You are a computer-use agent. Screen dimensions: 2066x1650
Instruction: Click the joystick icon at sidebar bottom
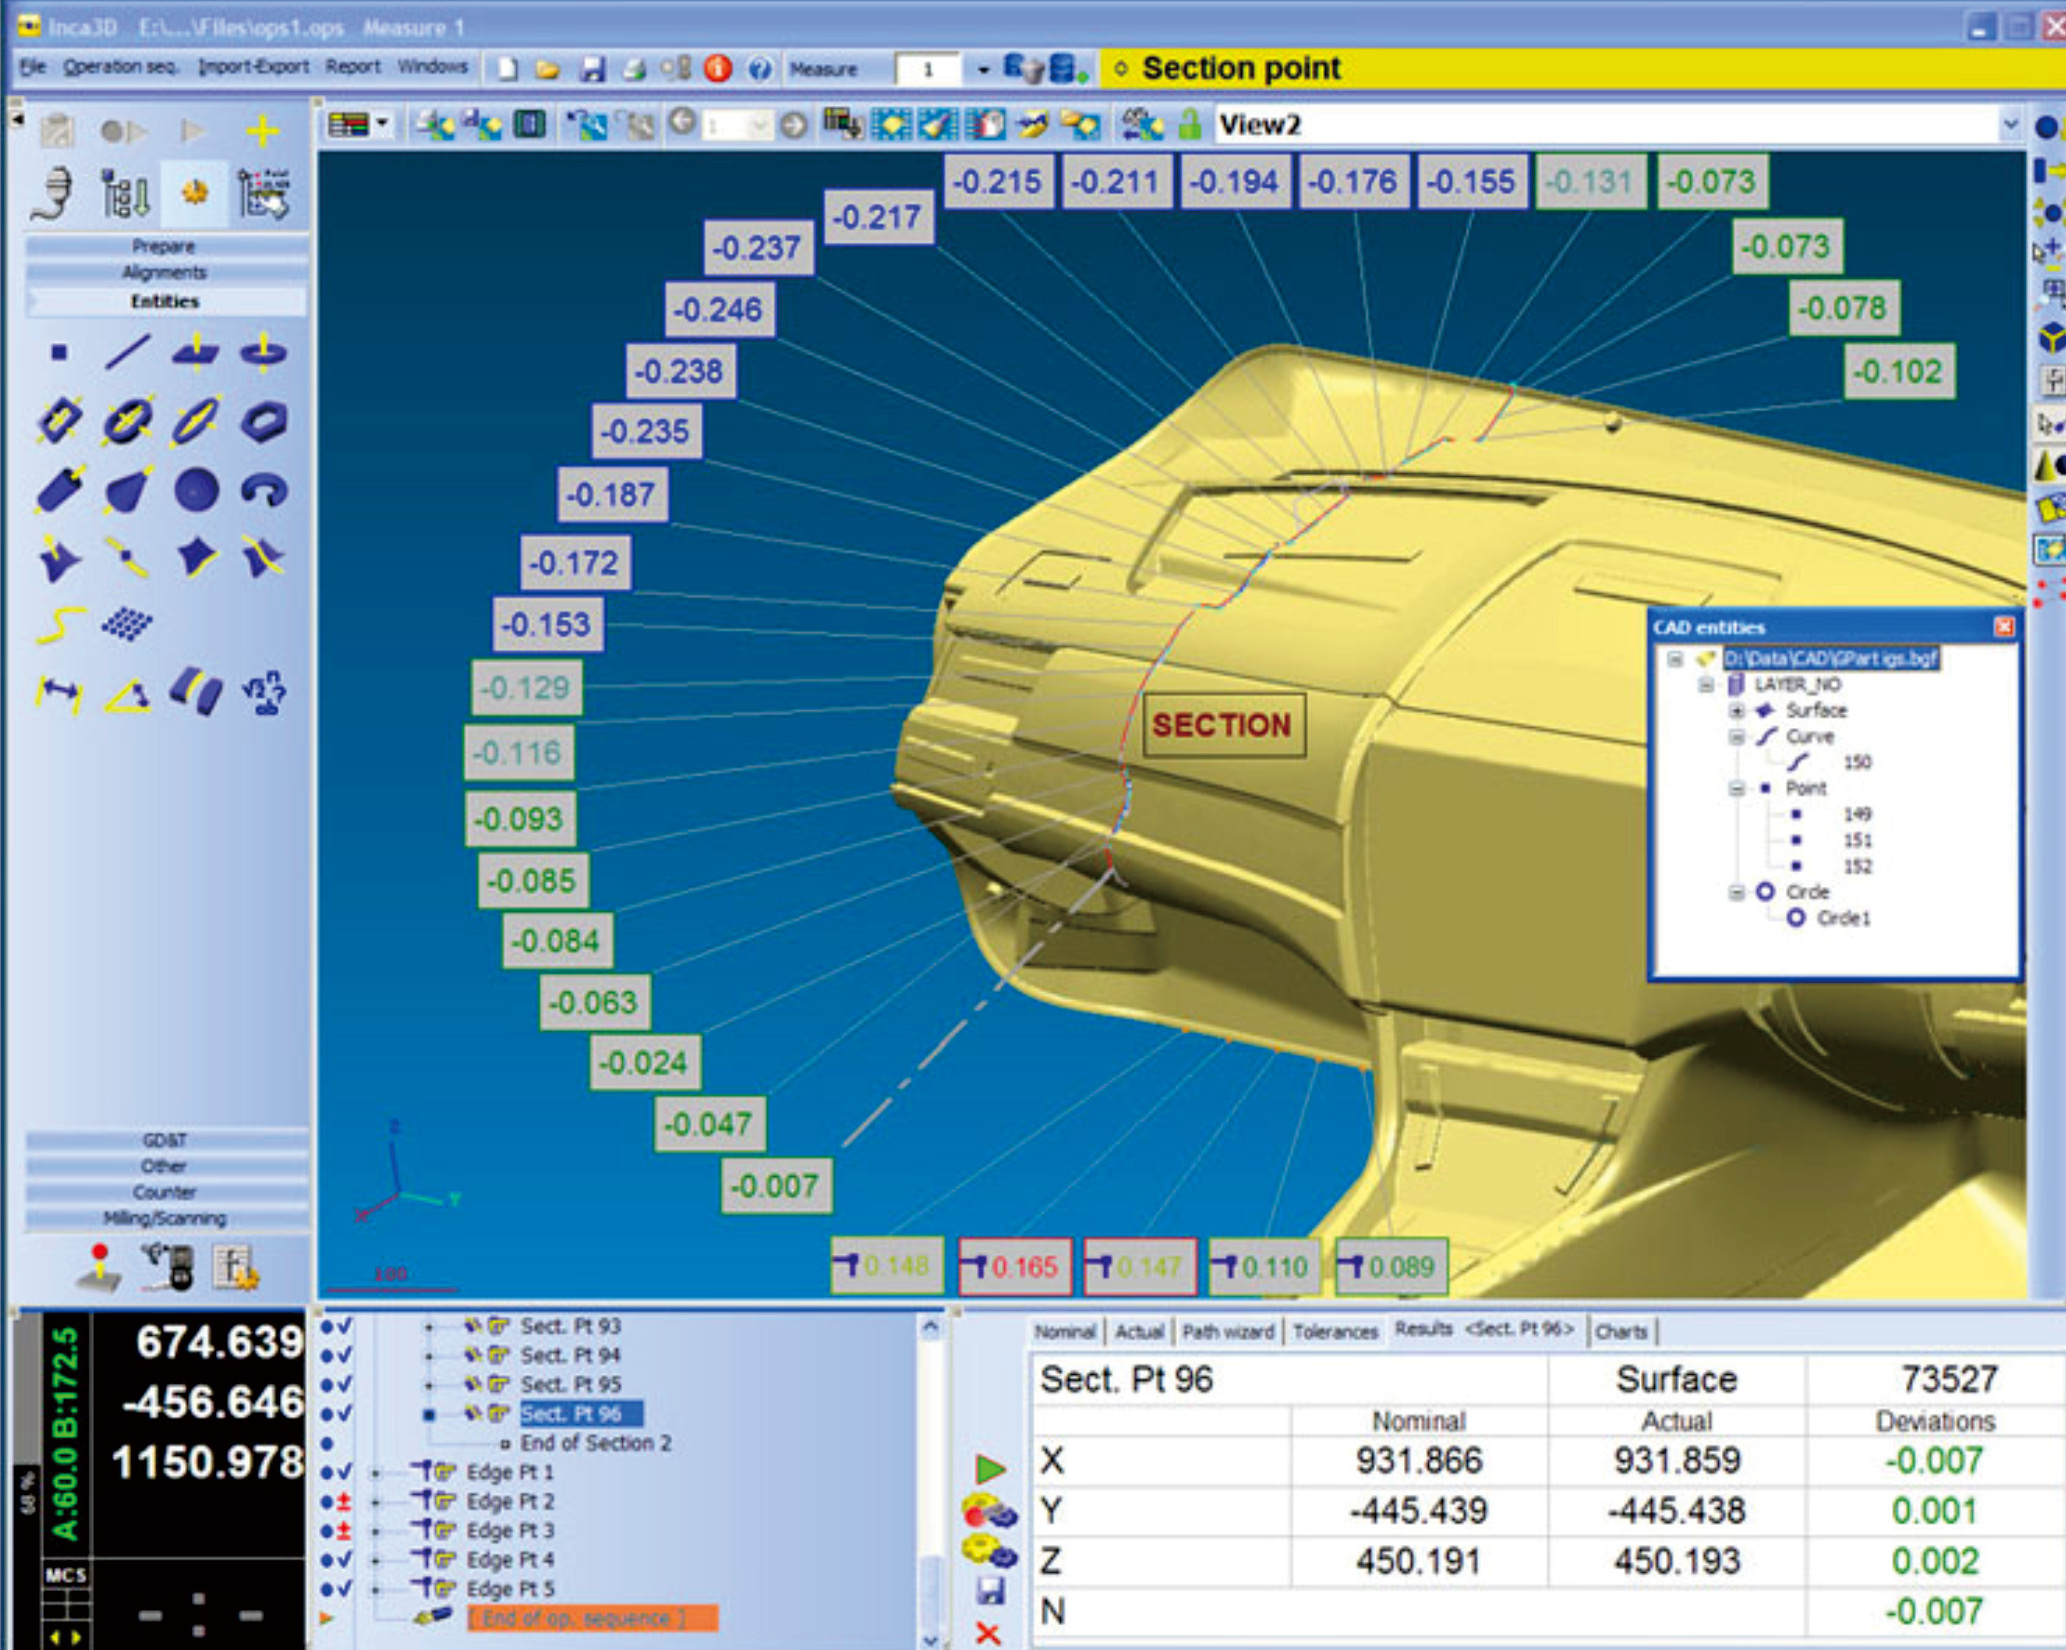pyautogui.click(x=99, y=1267)
